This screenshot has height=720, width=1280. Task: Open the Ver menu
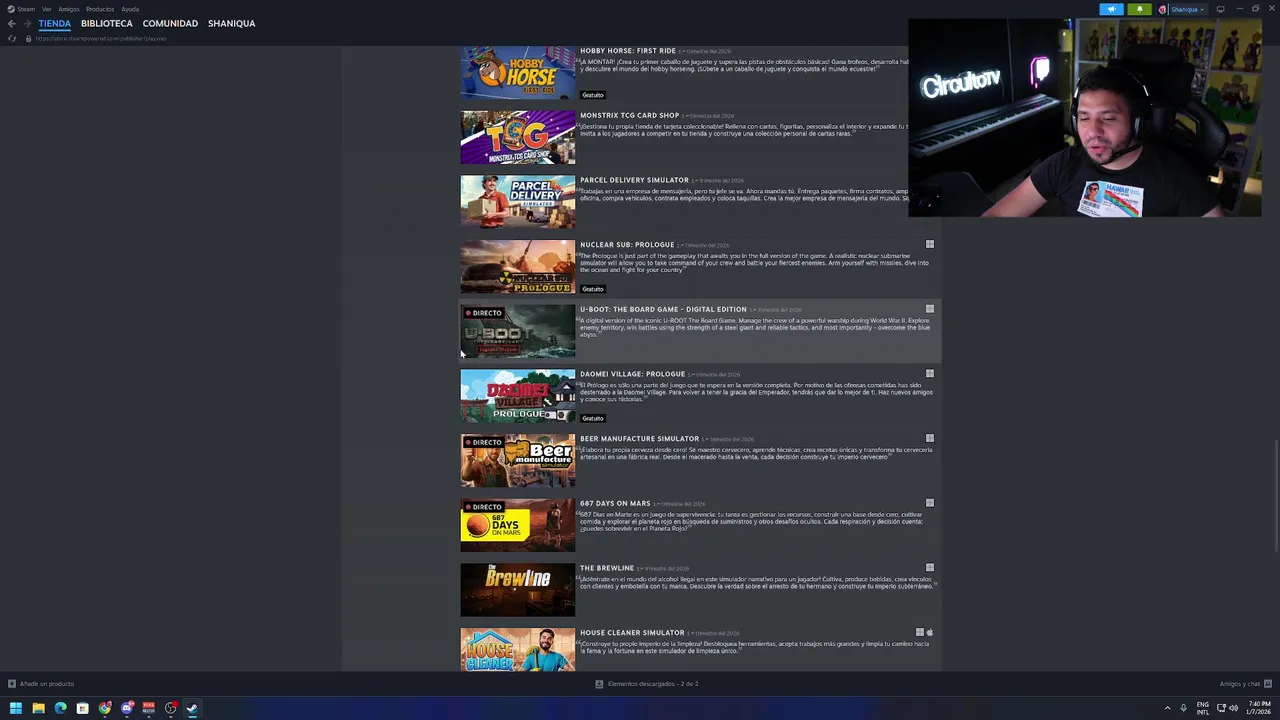click(x=46, y=9)
